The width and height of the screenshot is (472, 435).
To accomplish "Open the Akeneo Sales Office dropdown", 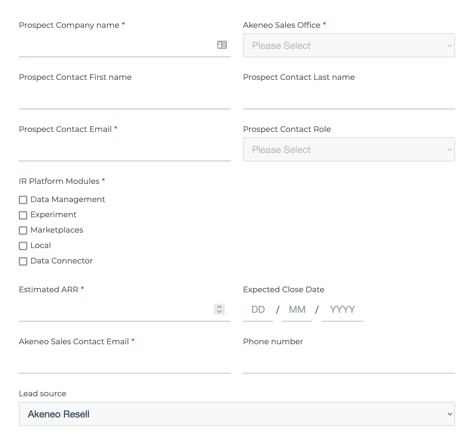I will tap(349, 45).
